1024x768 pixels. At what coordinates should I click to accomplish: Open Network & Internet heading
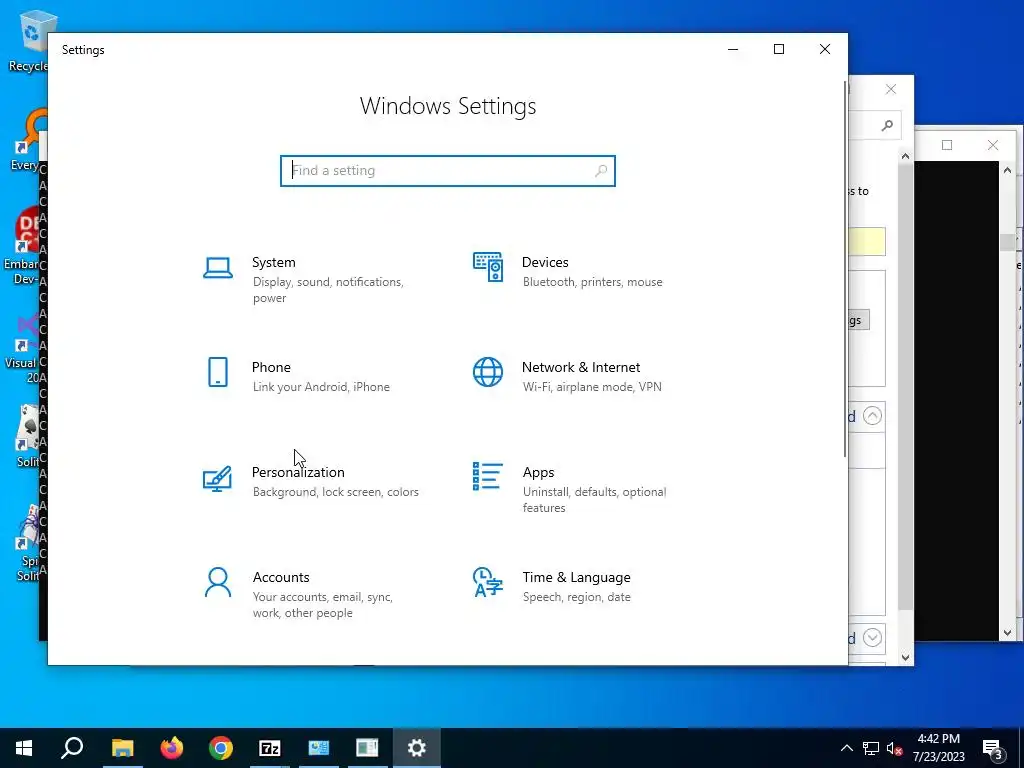[581, 367]
